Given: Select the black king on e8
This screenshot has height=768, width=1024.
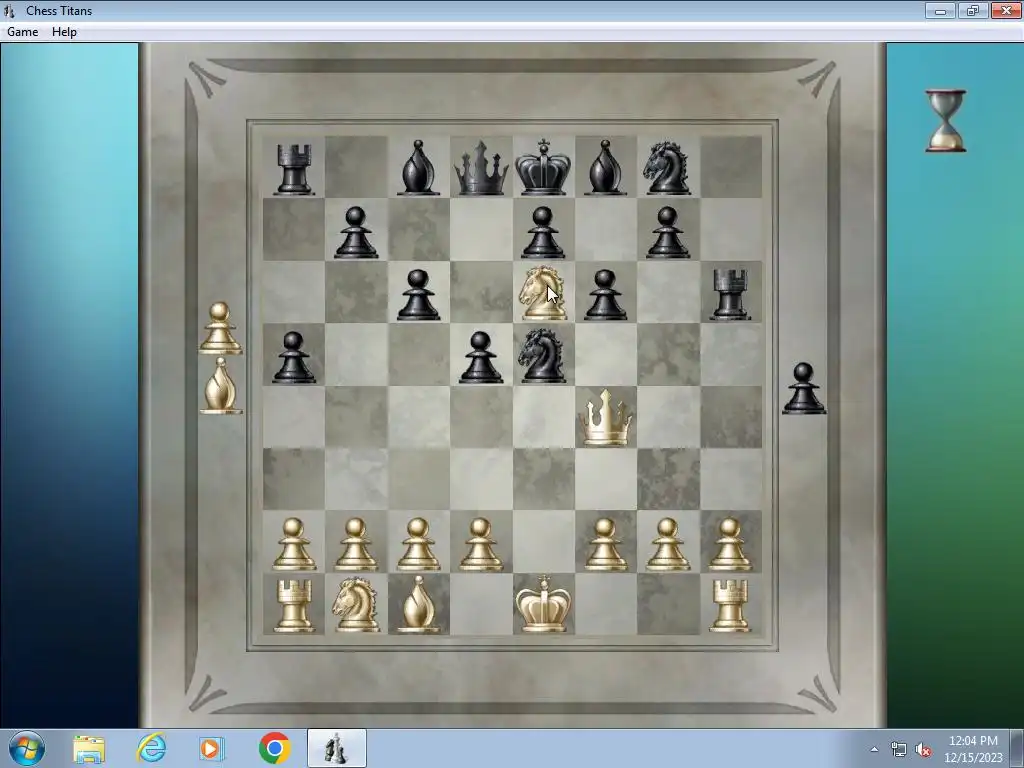Looking at the screenshot, I should (543, 167).
